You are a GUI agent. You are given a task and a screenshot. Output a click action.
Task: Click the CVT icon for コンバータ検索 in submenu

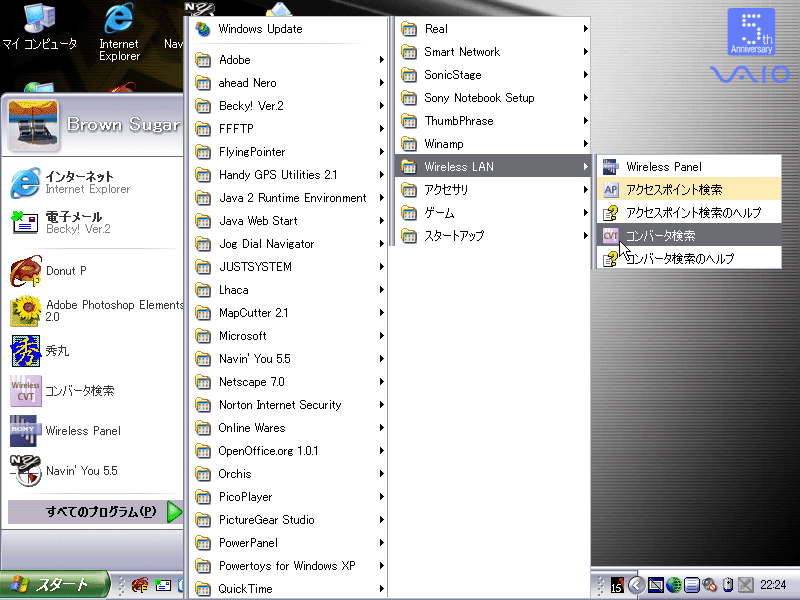coord(611,236)
